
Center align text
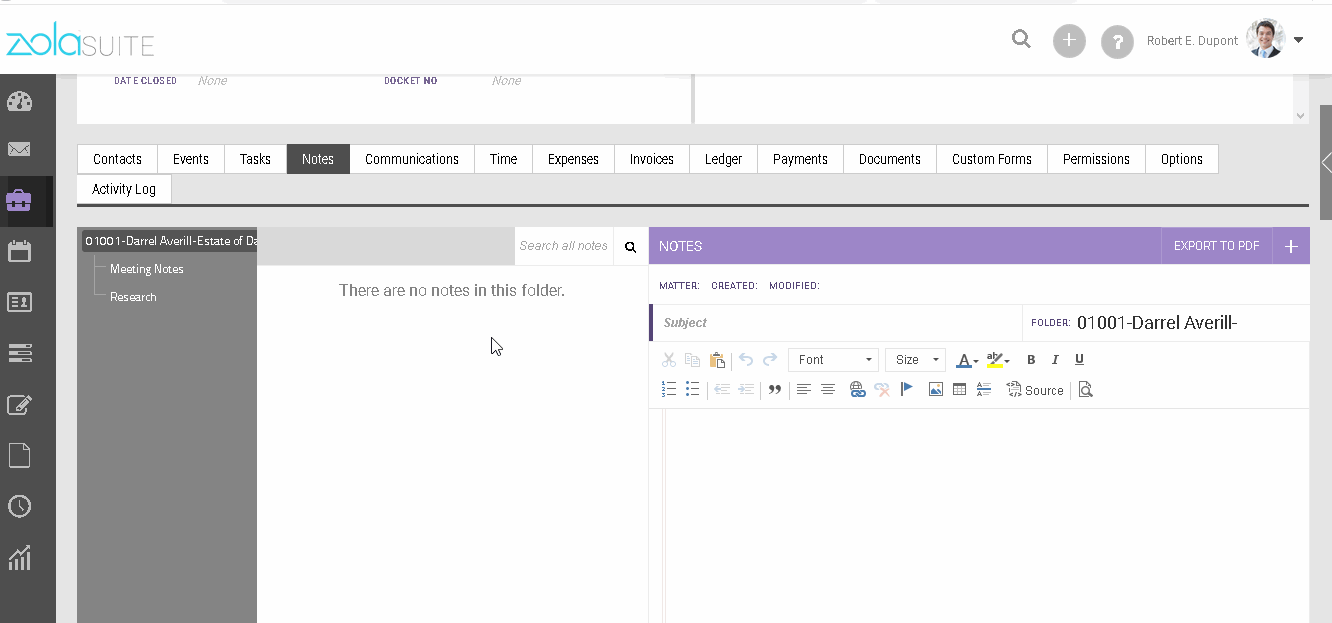coord(828,390)
